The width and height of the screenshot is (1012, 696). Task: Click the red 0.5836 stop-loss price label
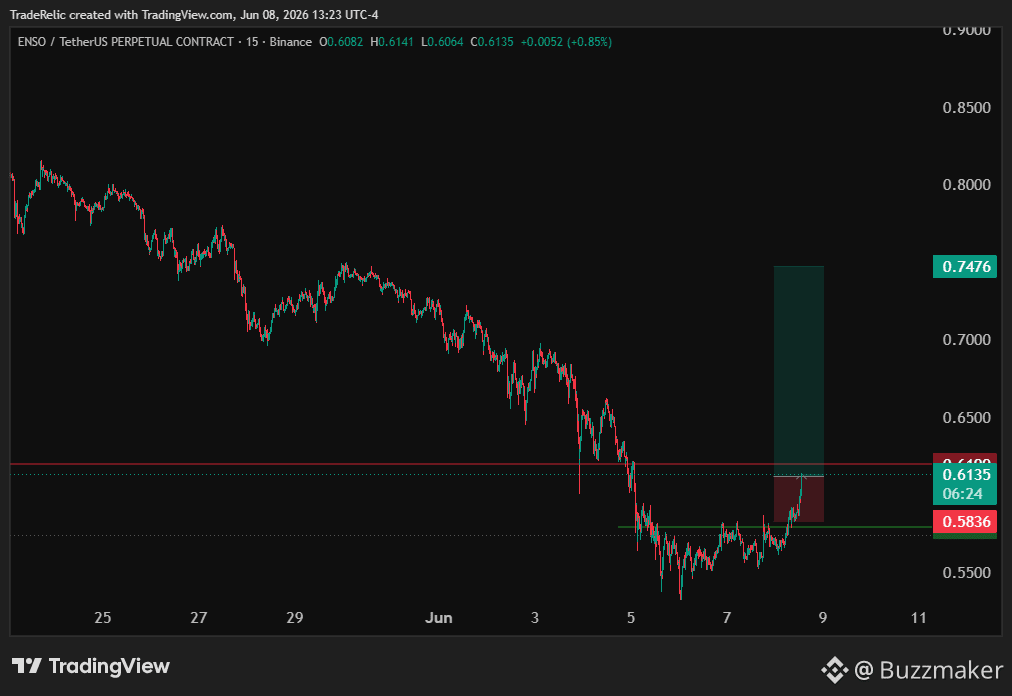click(965, 522)
